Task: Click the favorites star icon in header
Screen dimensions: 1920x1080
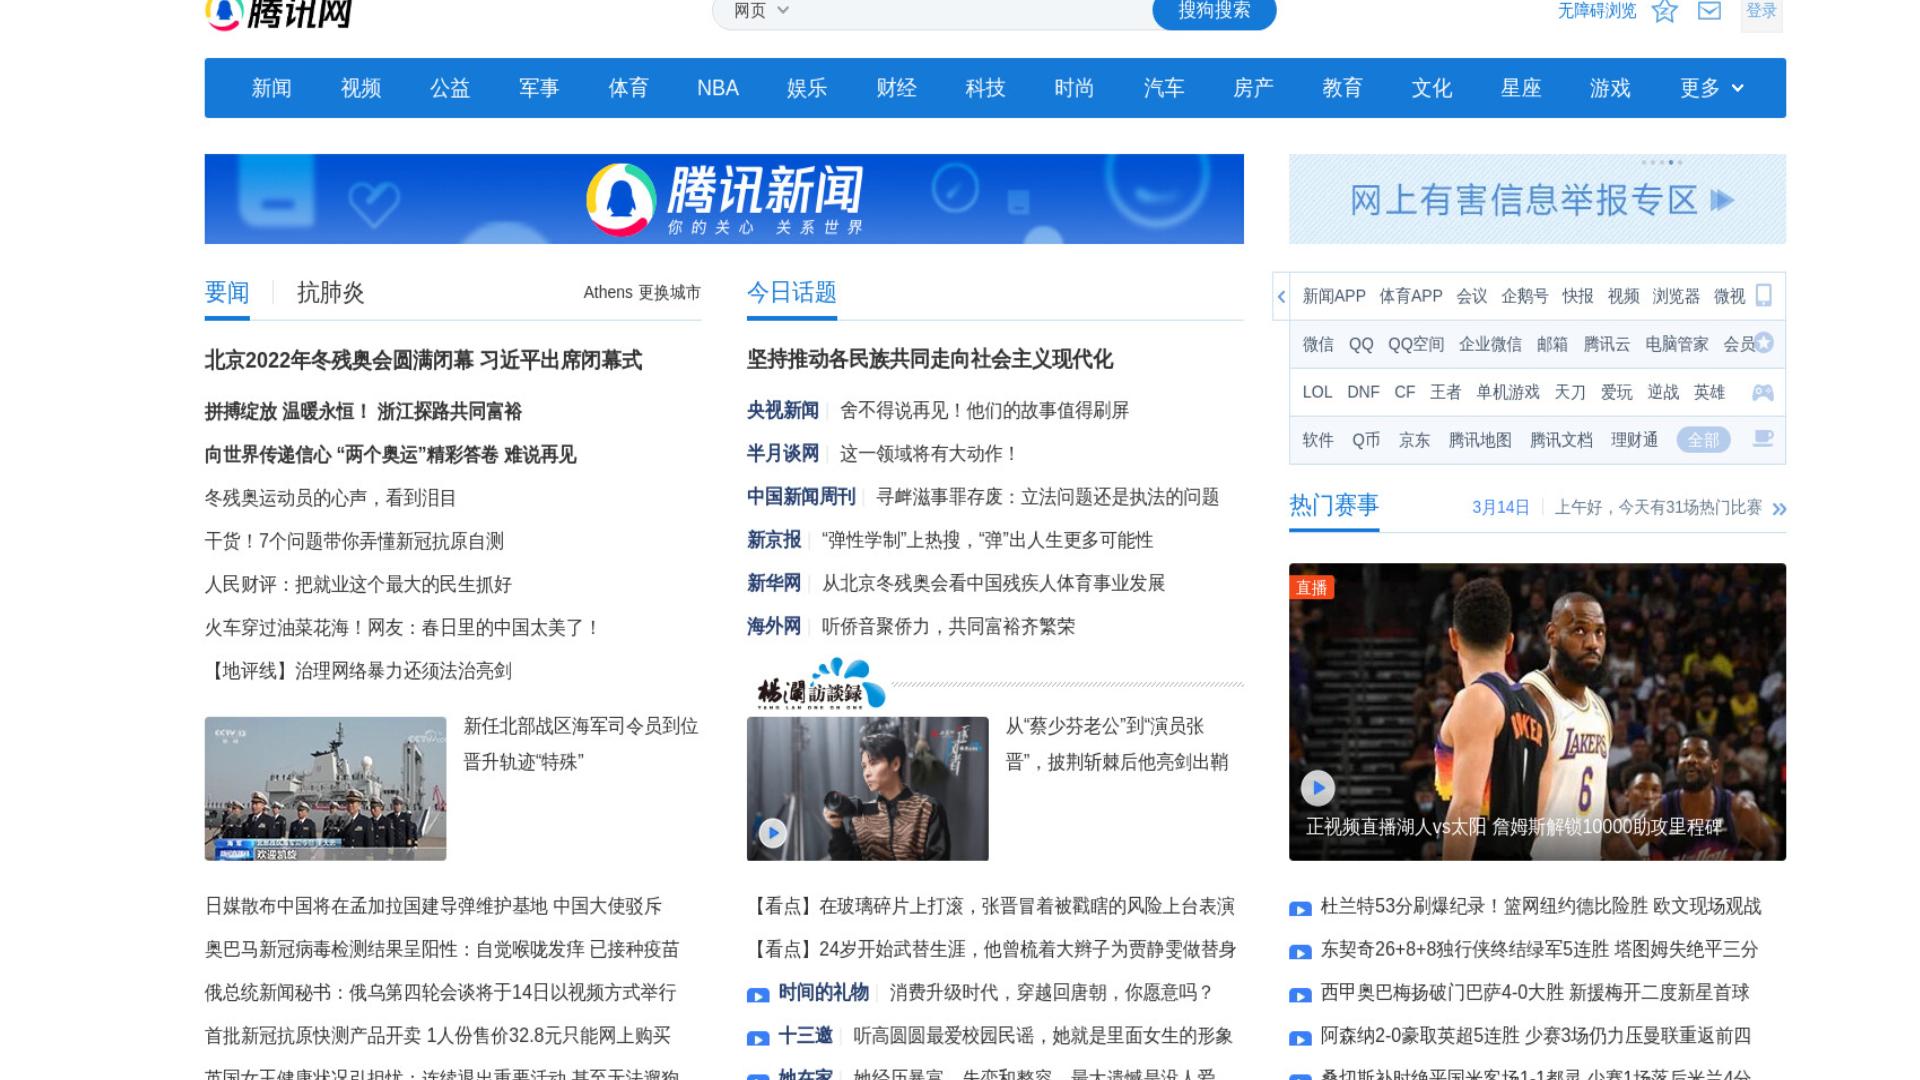Action: [1664, 11]
